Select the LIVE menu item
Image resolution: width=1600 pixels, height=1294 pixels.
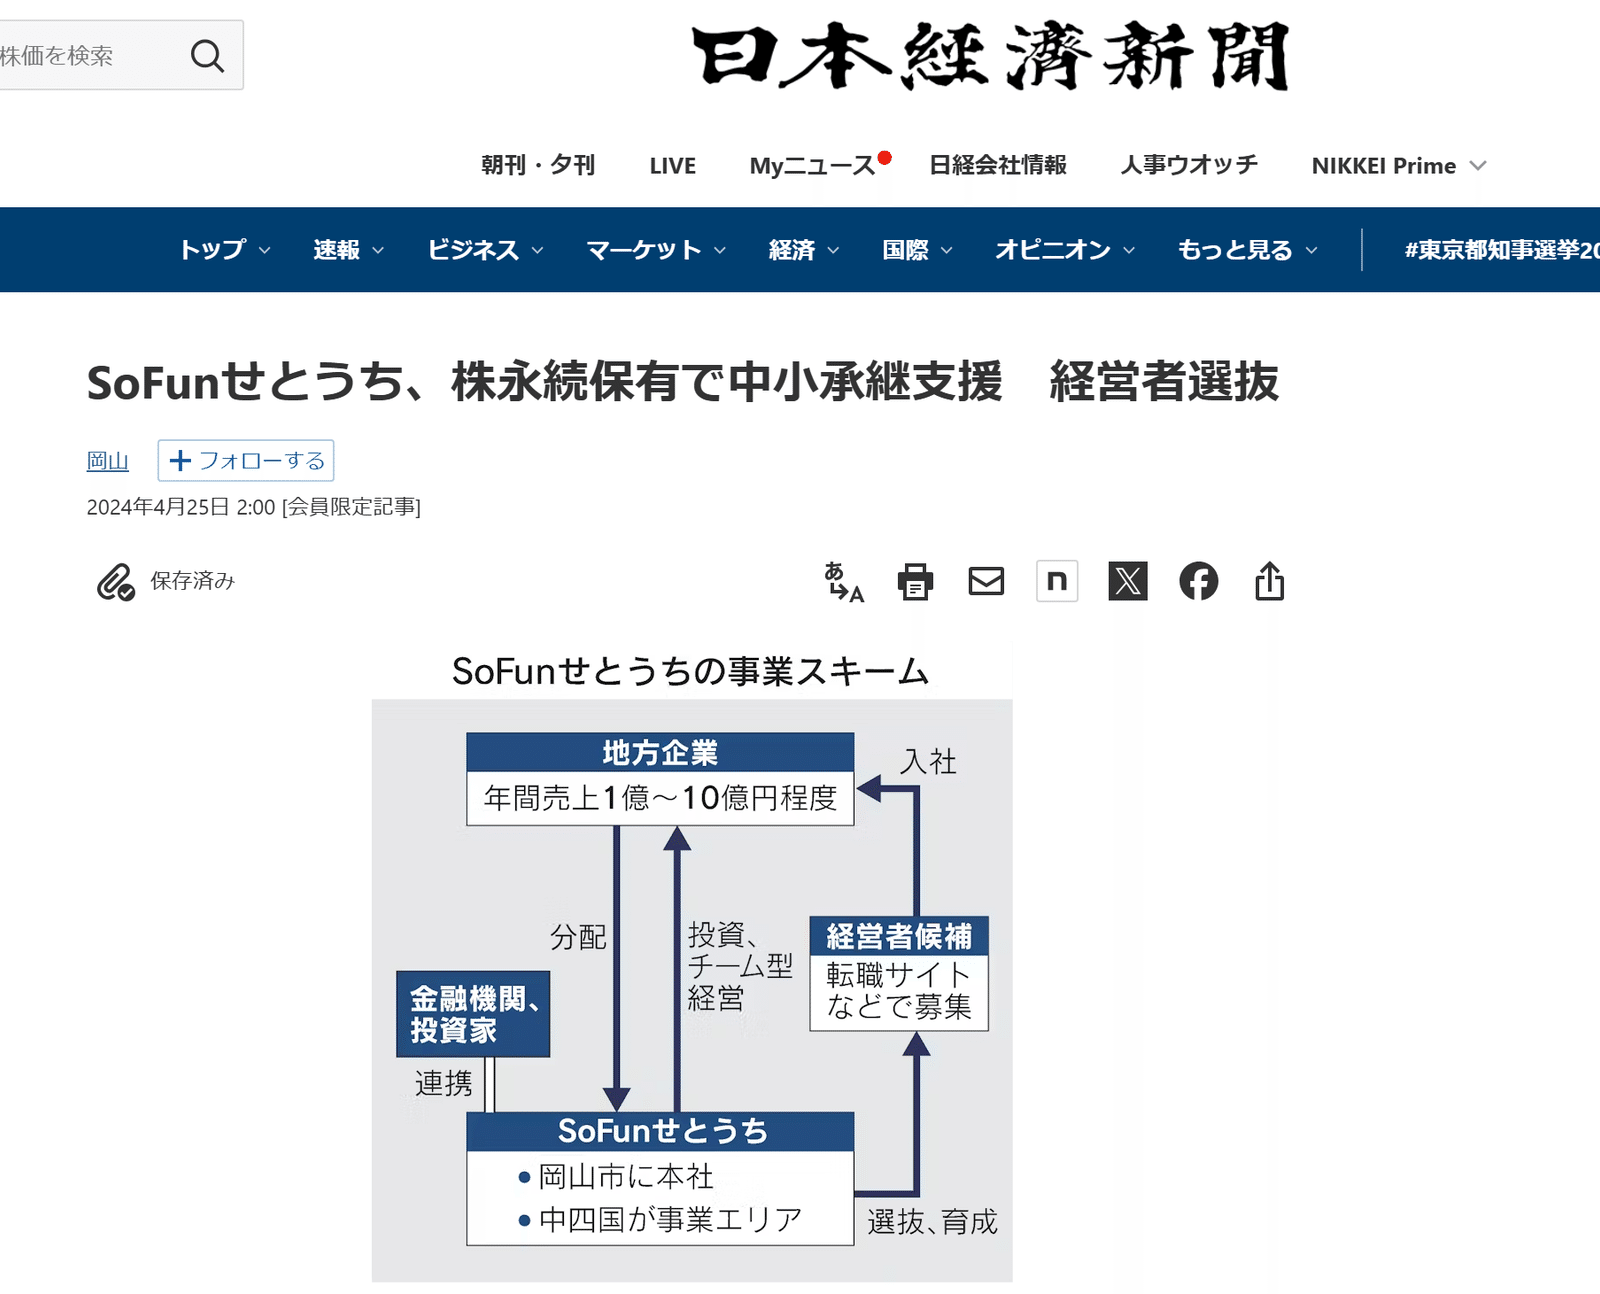(672, 165)
